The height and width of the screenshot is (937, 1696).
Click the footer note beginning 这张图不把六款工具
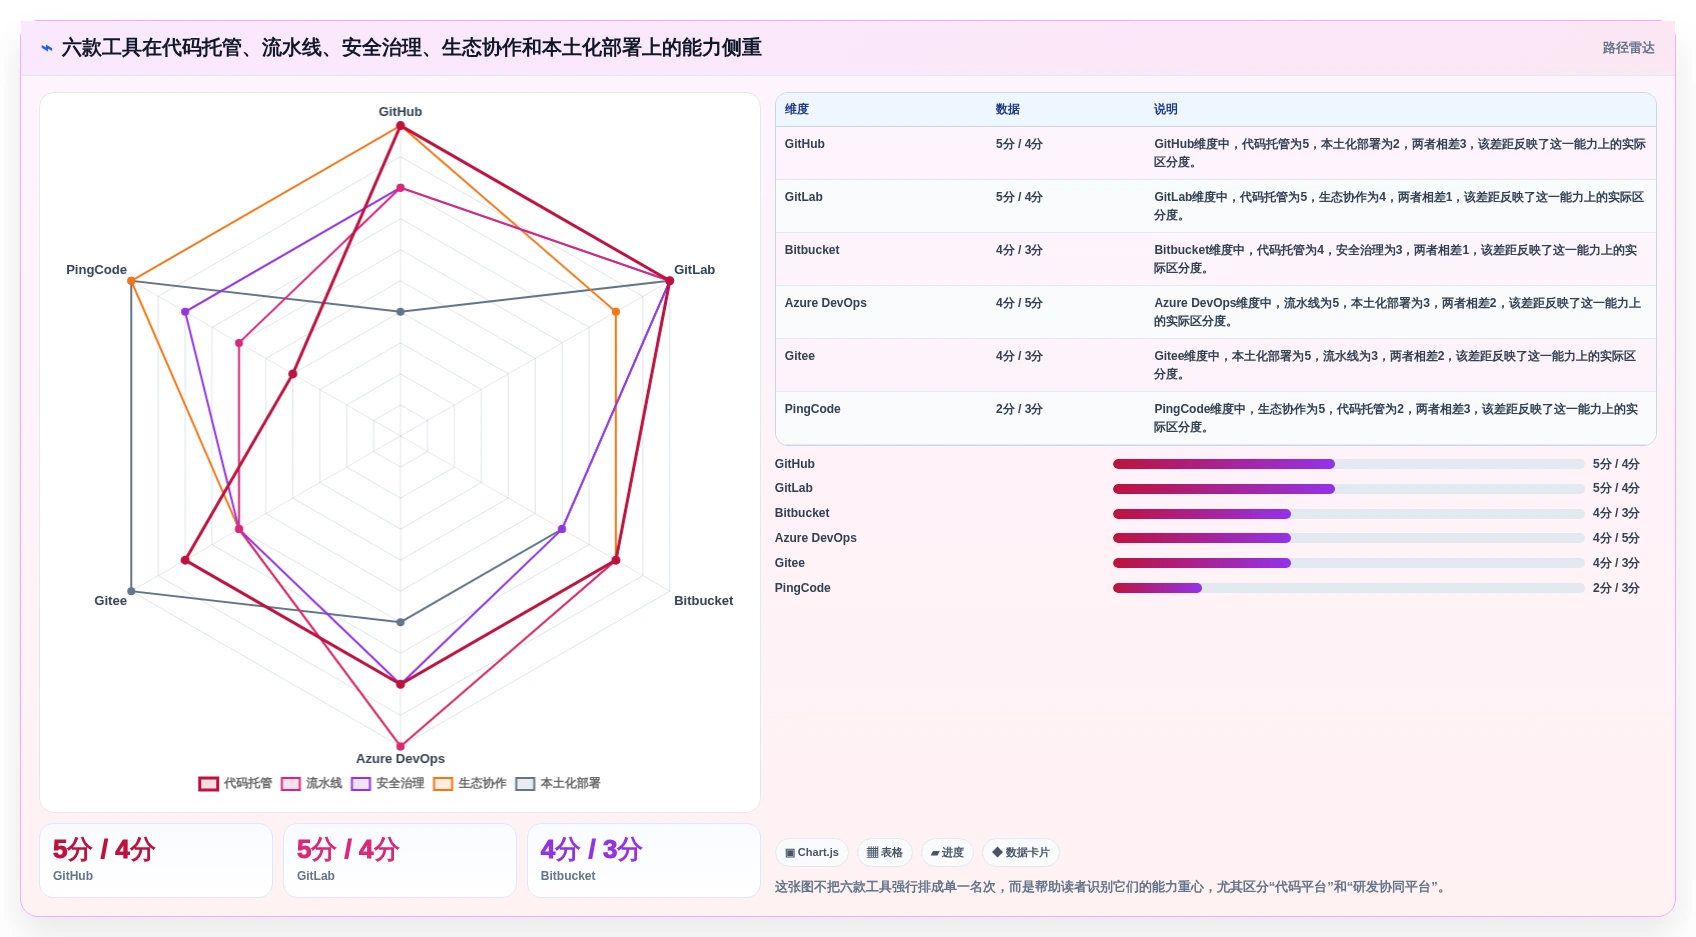pos(1112,887)
